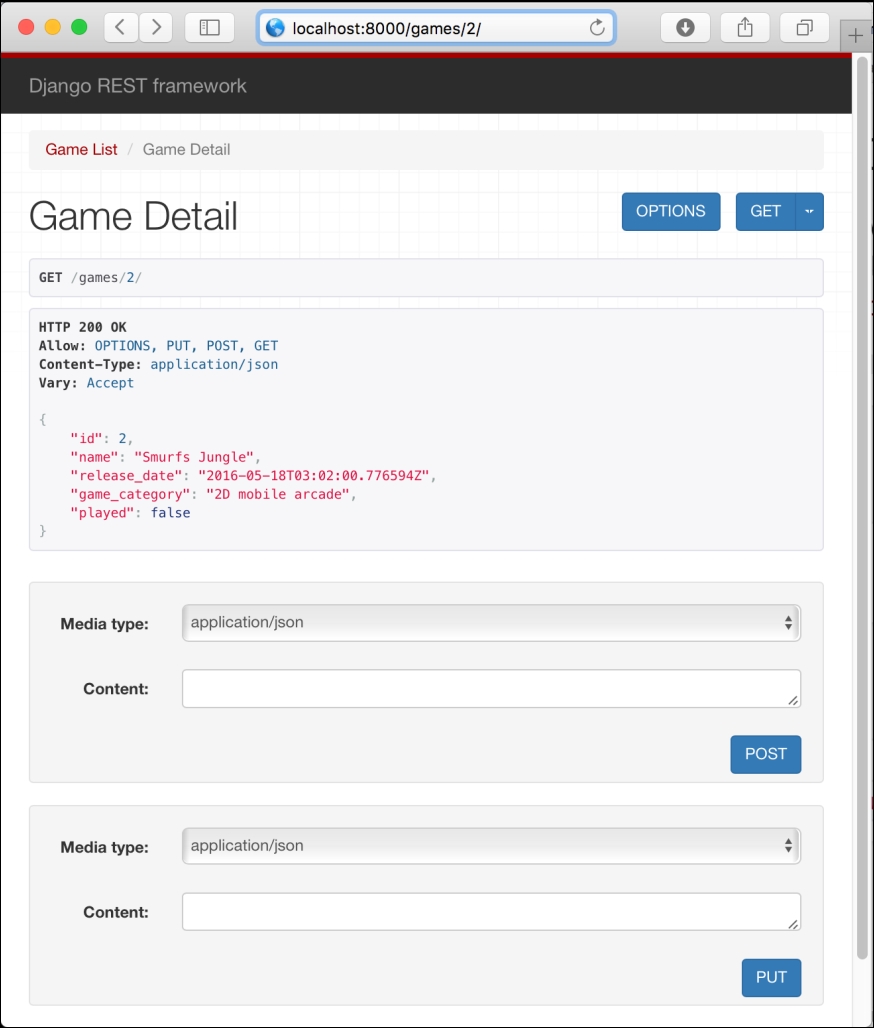This screenshot has height=1028, width=874.
Task: Toggle the Safari sidebar icon
Action: (x=209, y=28)
